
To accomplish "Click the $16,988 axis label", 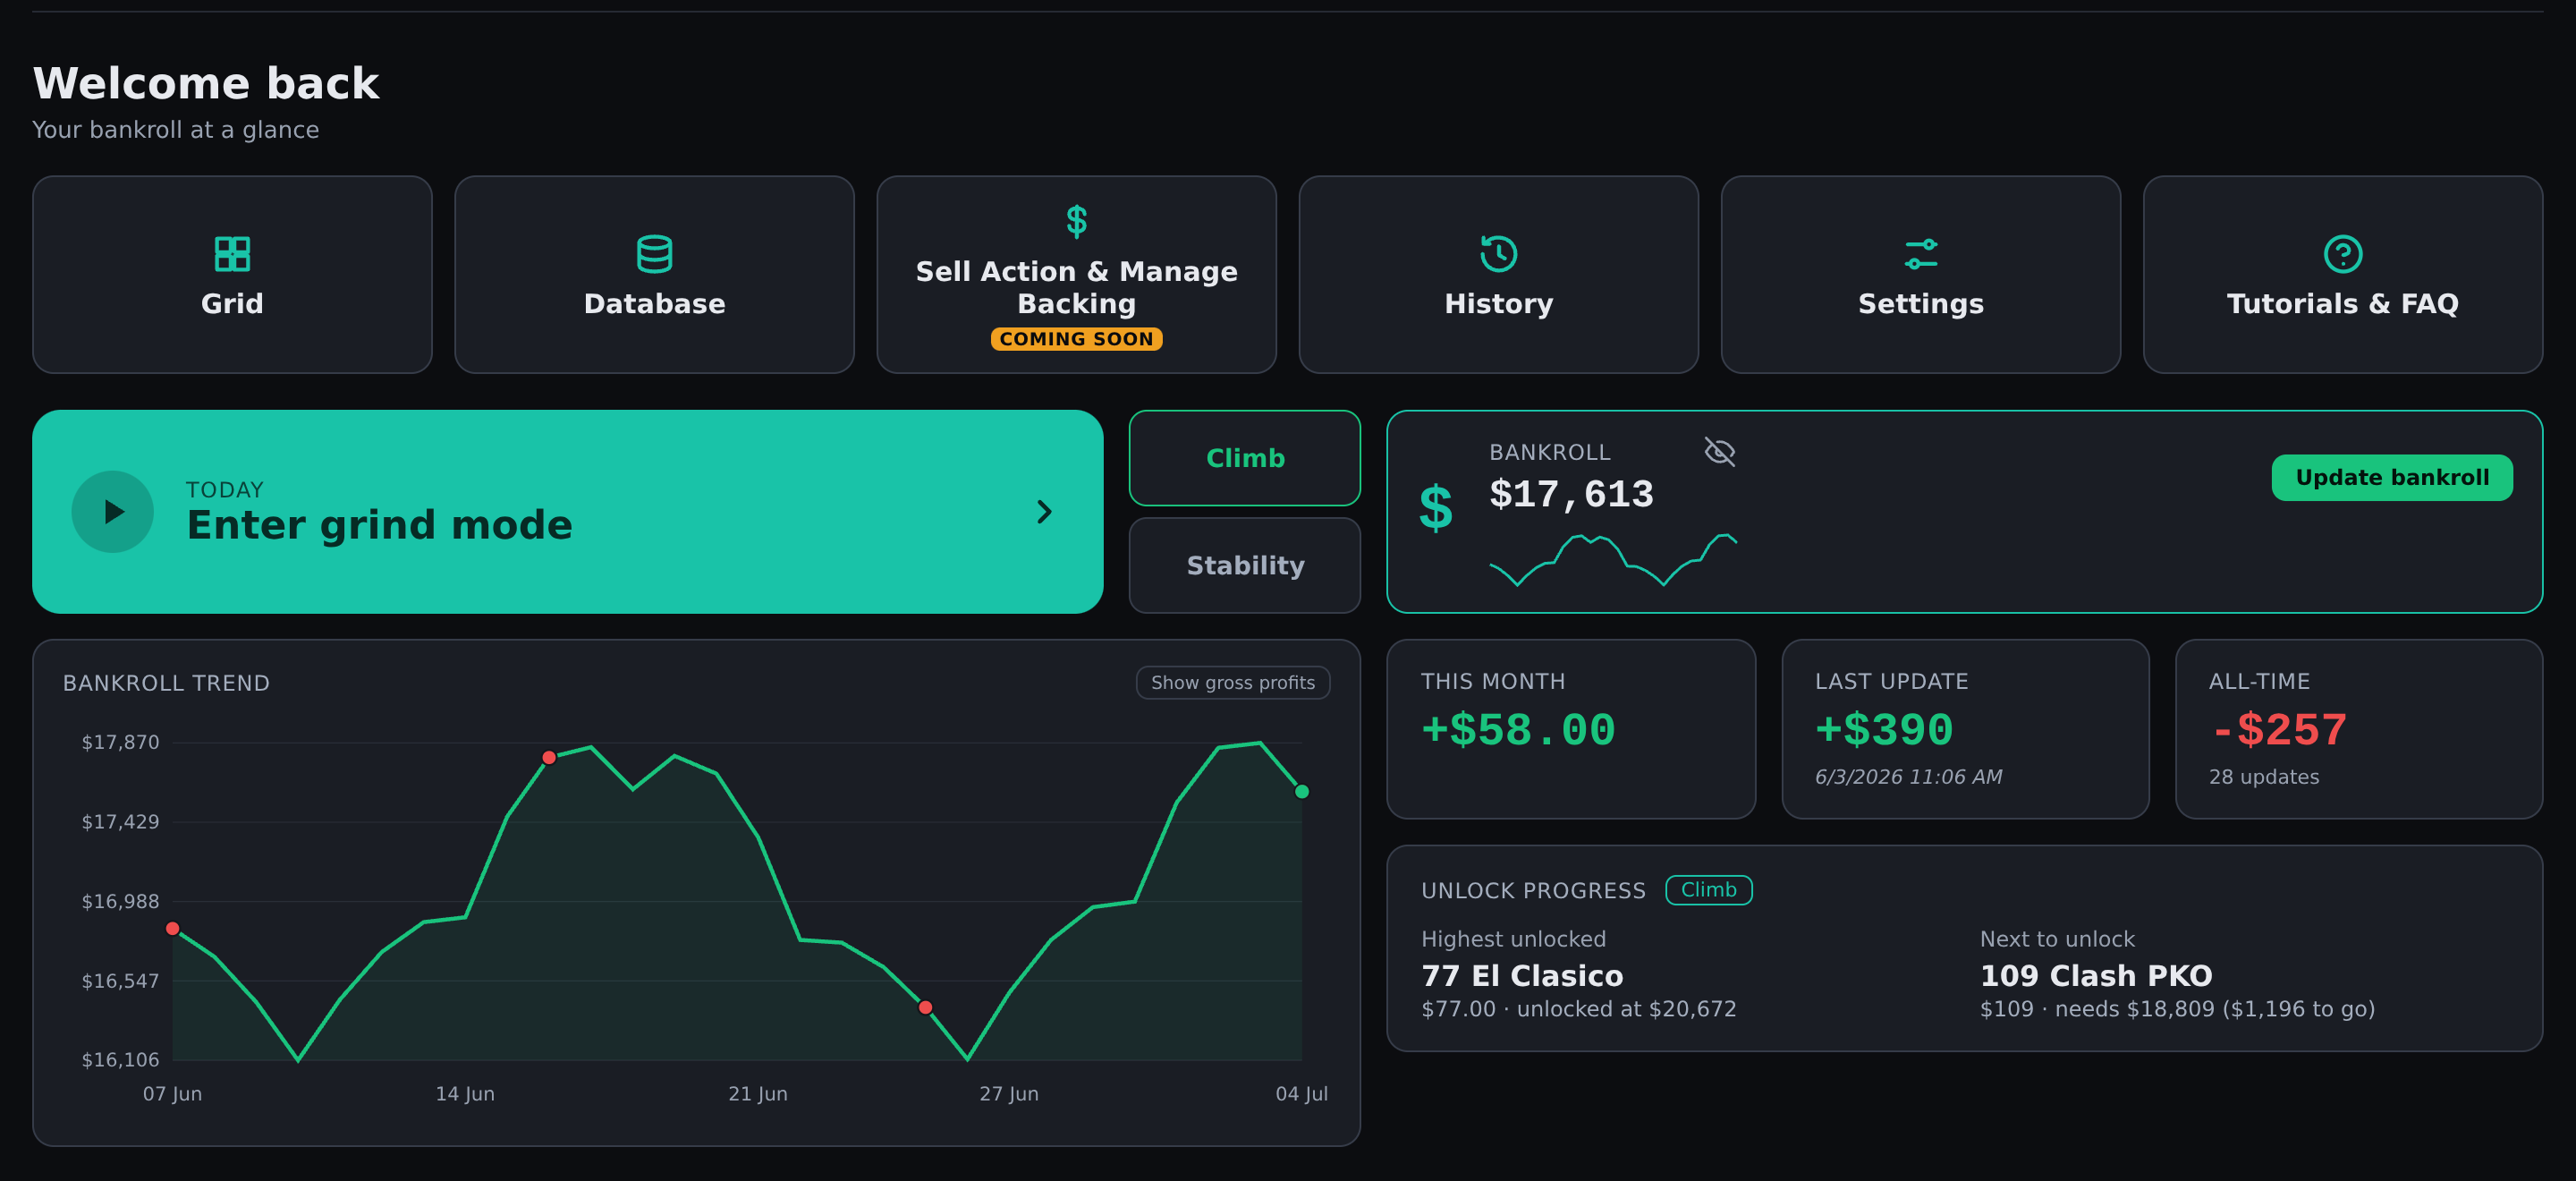I will (x=120, y=902).
